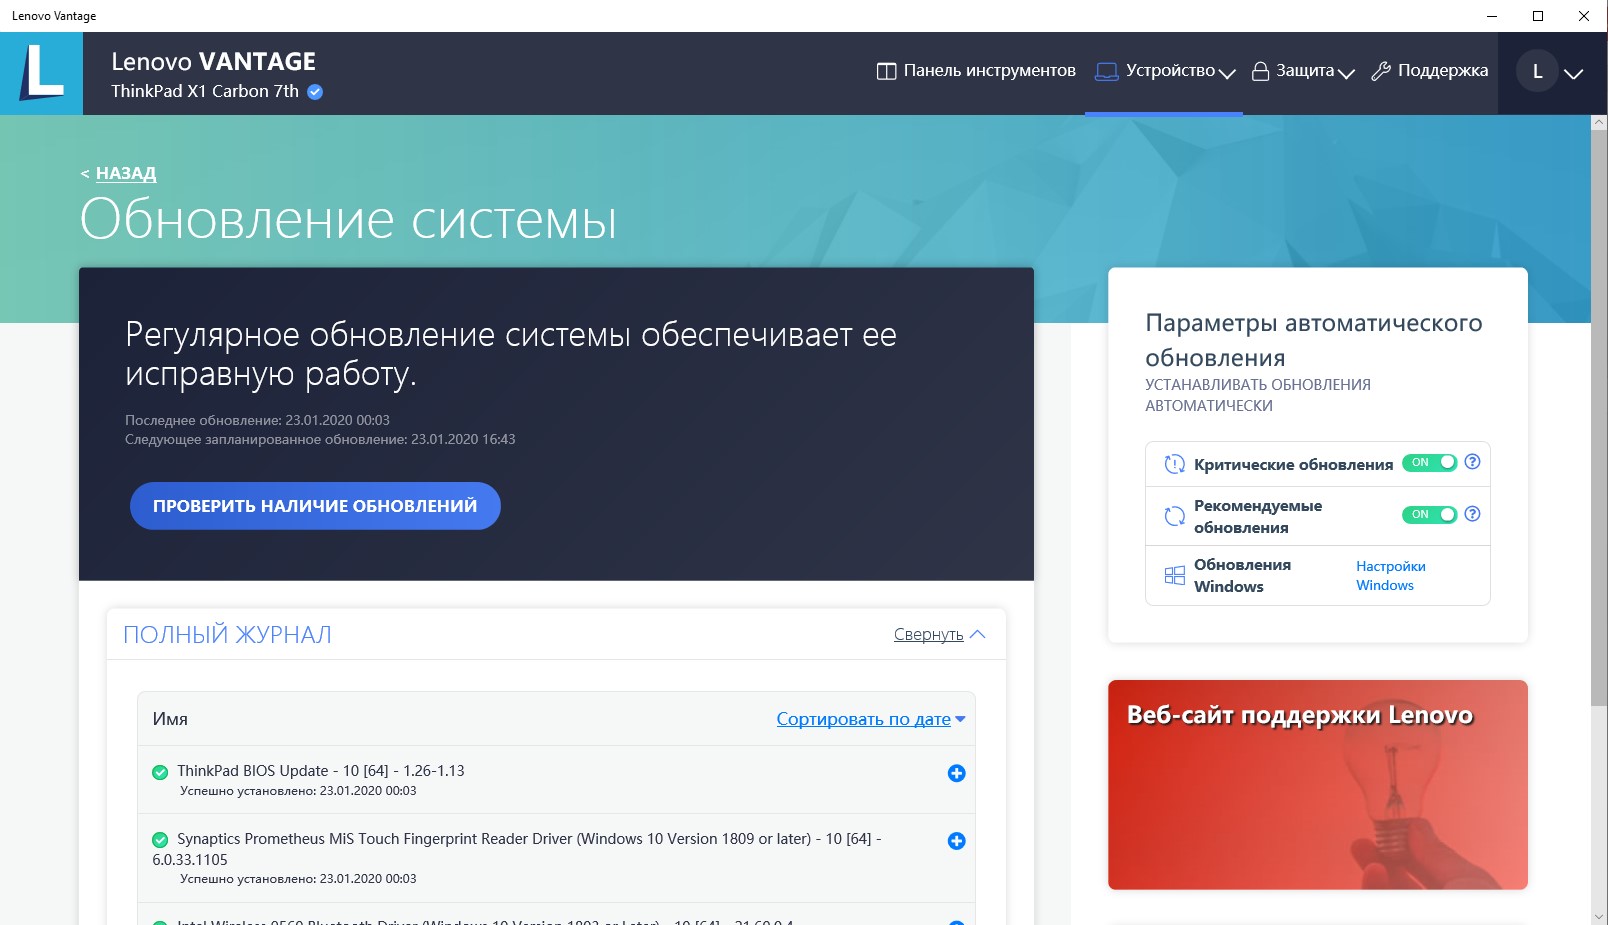Open the Защита dropdown menu

[1304, 71]
